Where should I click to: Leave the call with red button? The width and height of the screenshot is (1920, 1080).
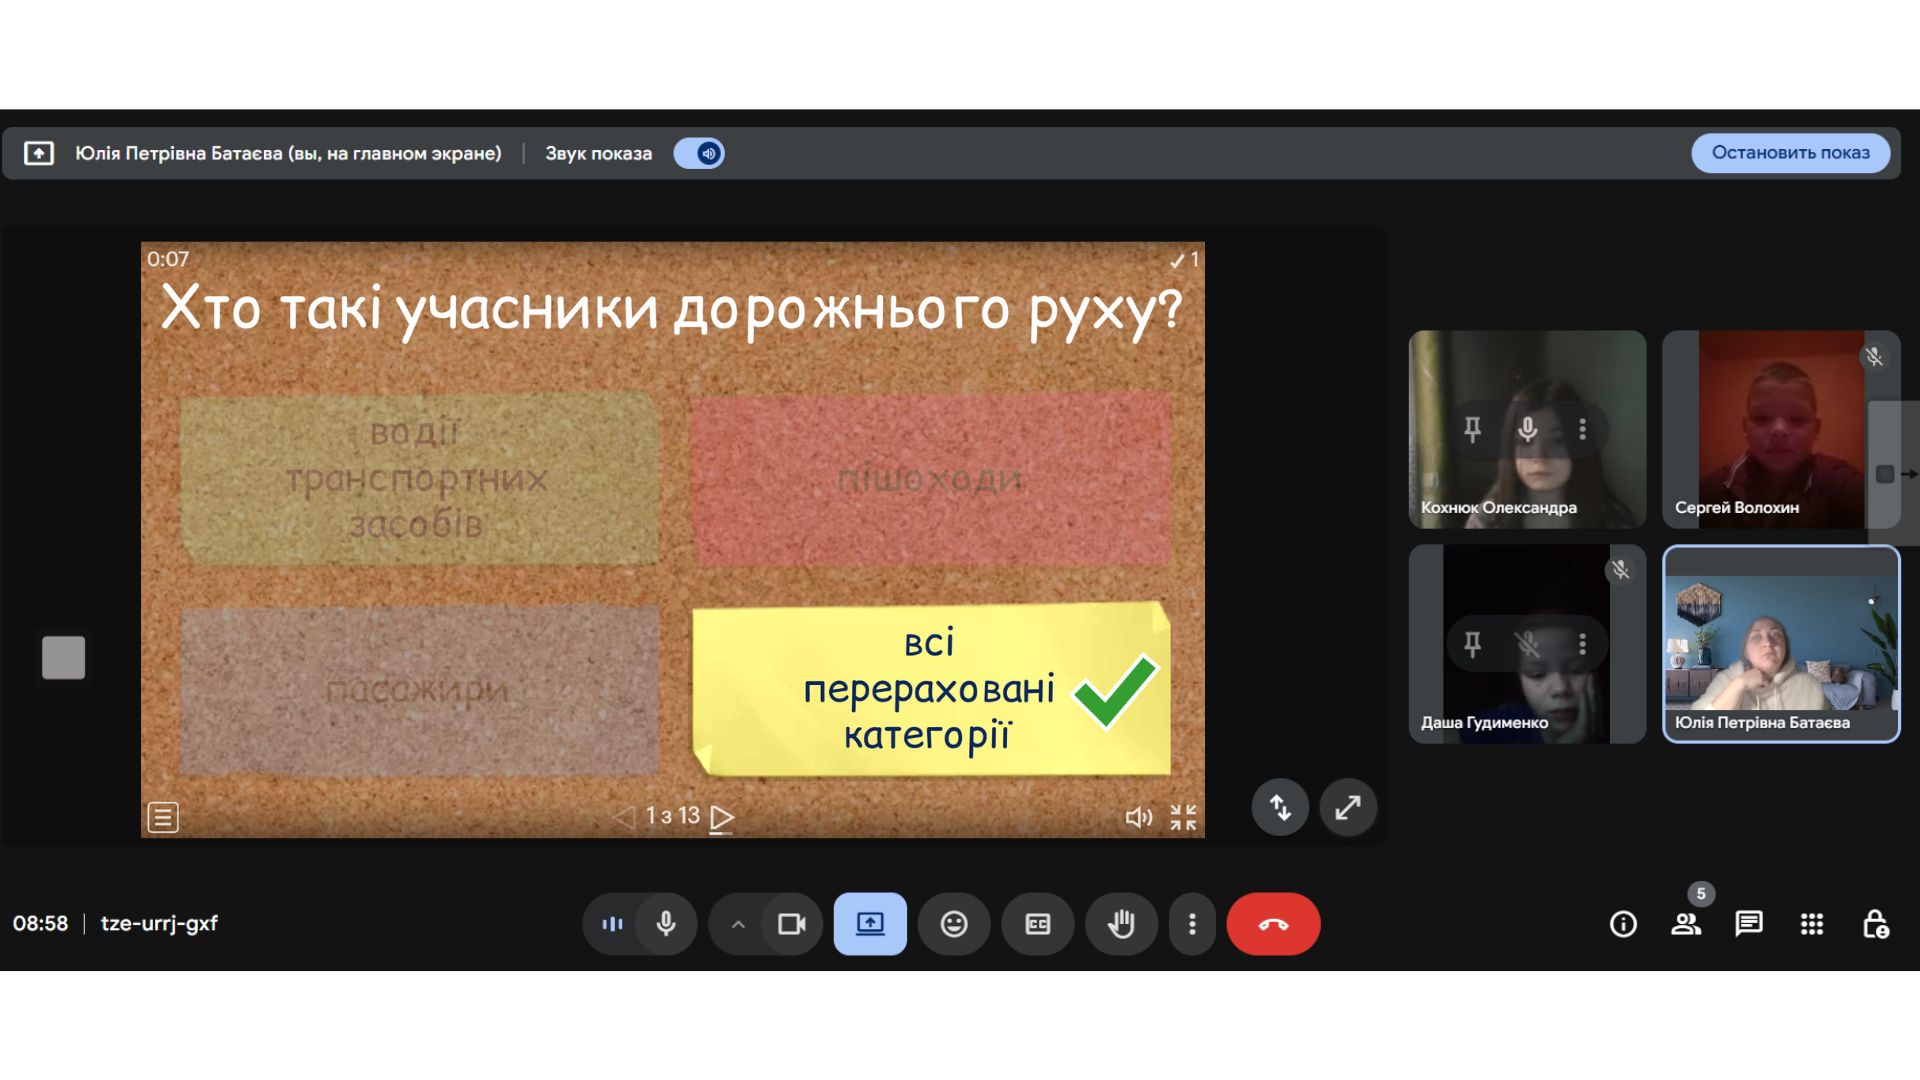pos(1273,924)
